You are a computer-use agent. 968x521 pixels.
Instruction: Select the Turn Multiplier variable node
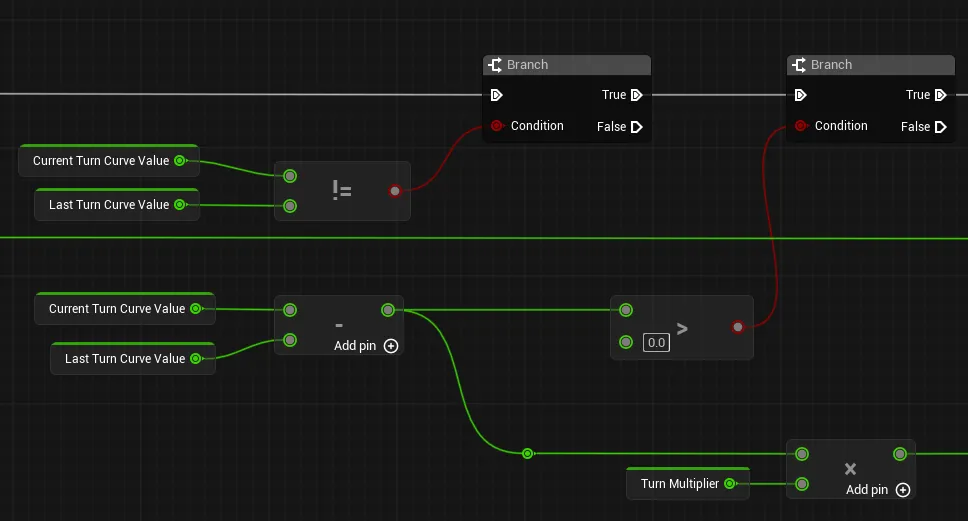coord(688,483)
